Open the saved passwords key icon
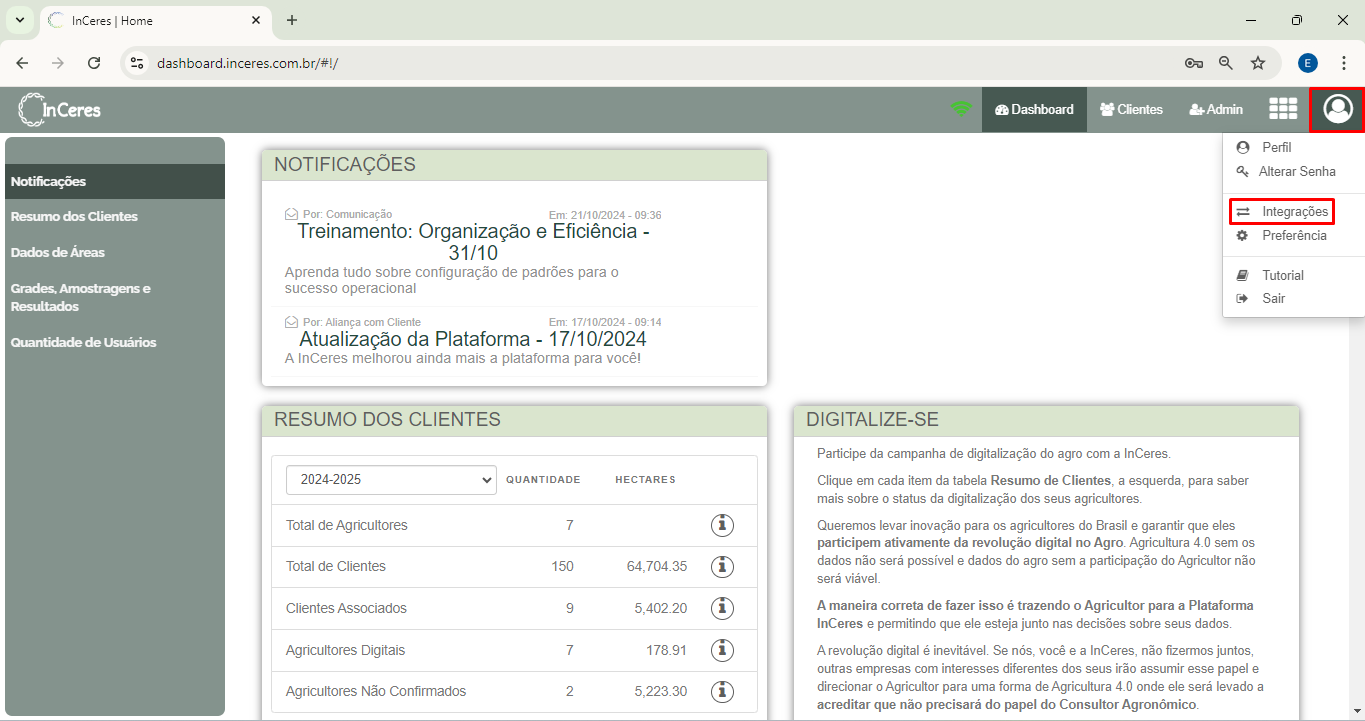Screen dimensions: 1365x721 tap(1193, 63)
